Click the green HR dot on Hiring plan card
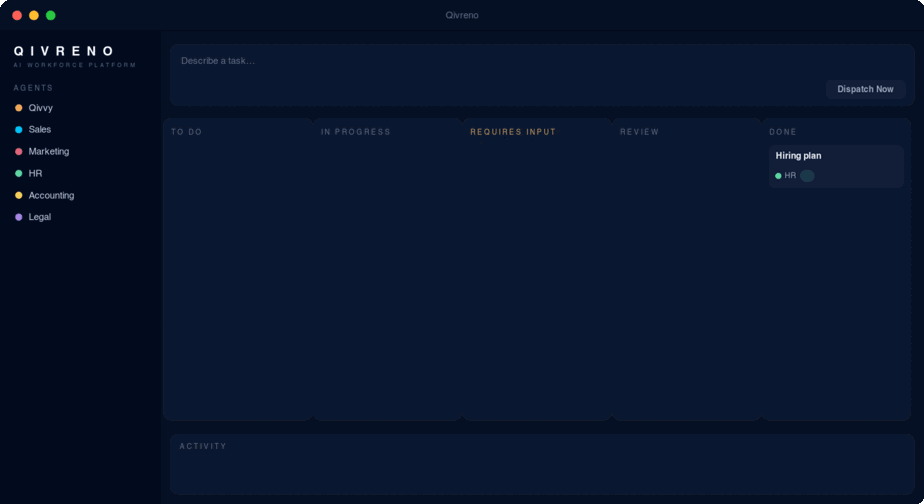924x504 pixels. coord(778,176)
